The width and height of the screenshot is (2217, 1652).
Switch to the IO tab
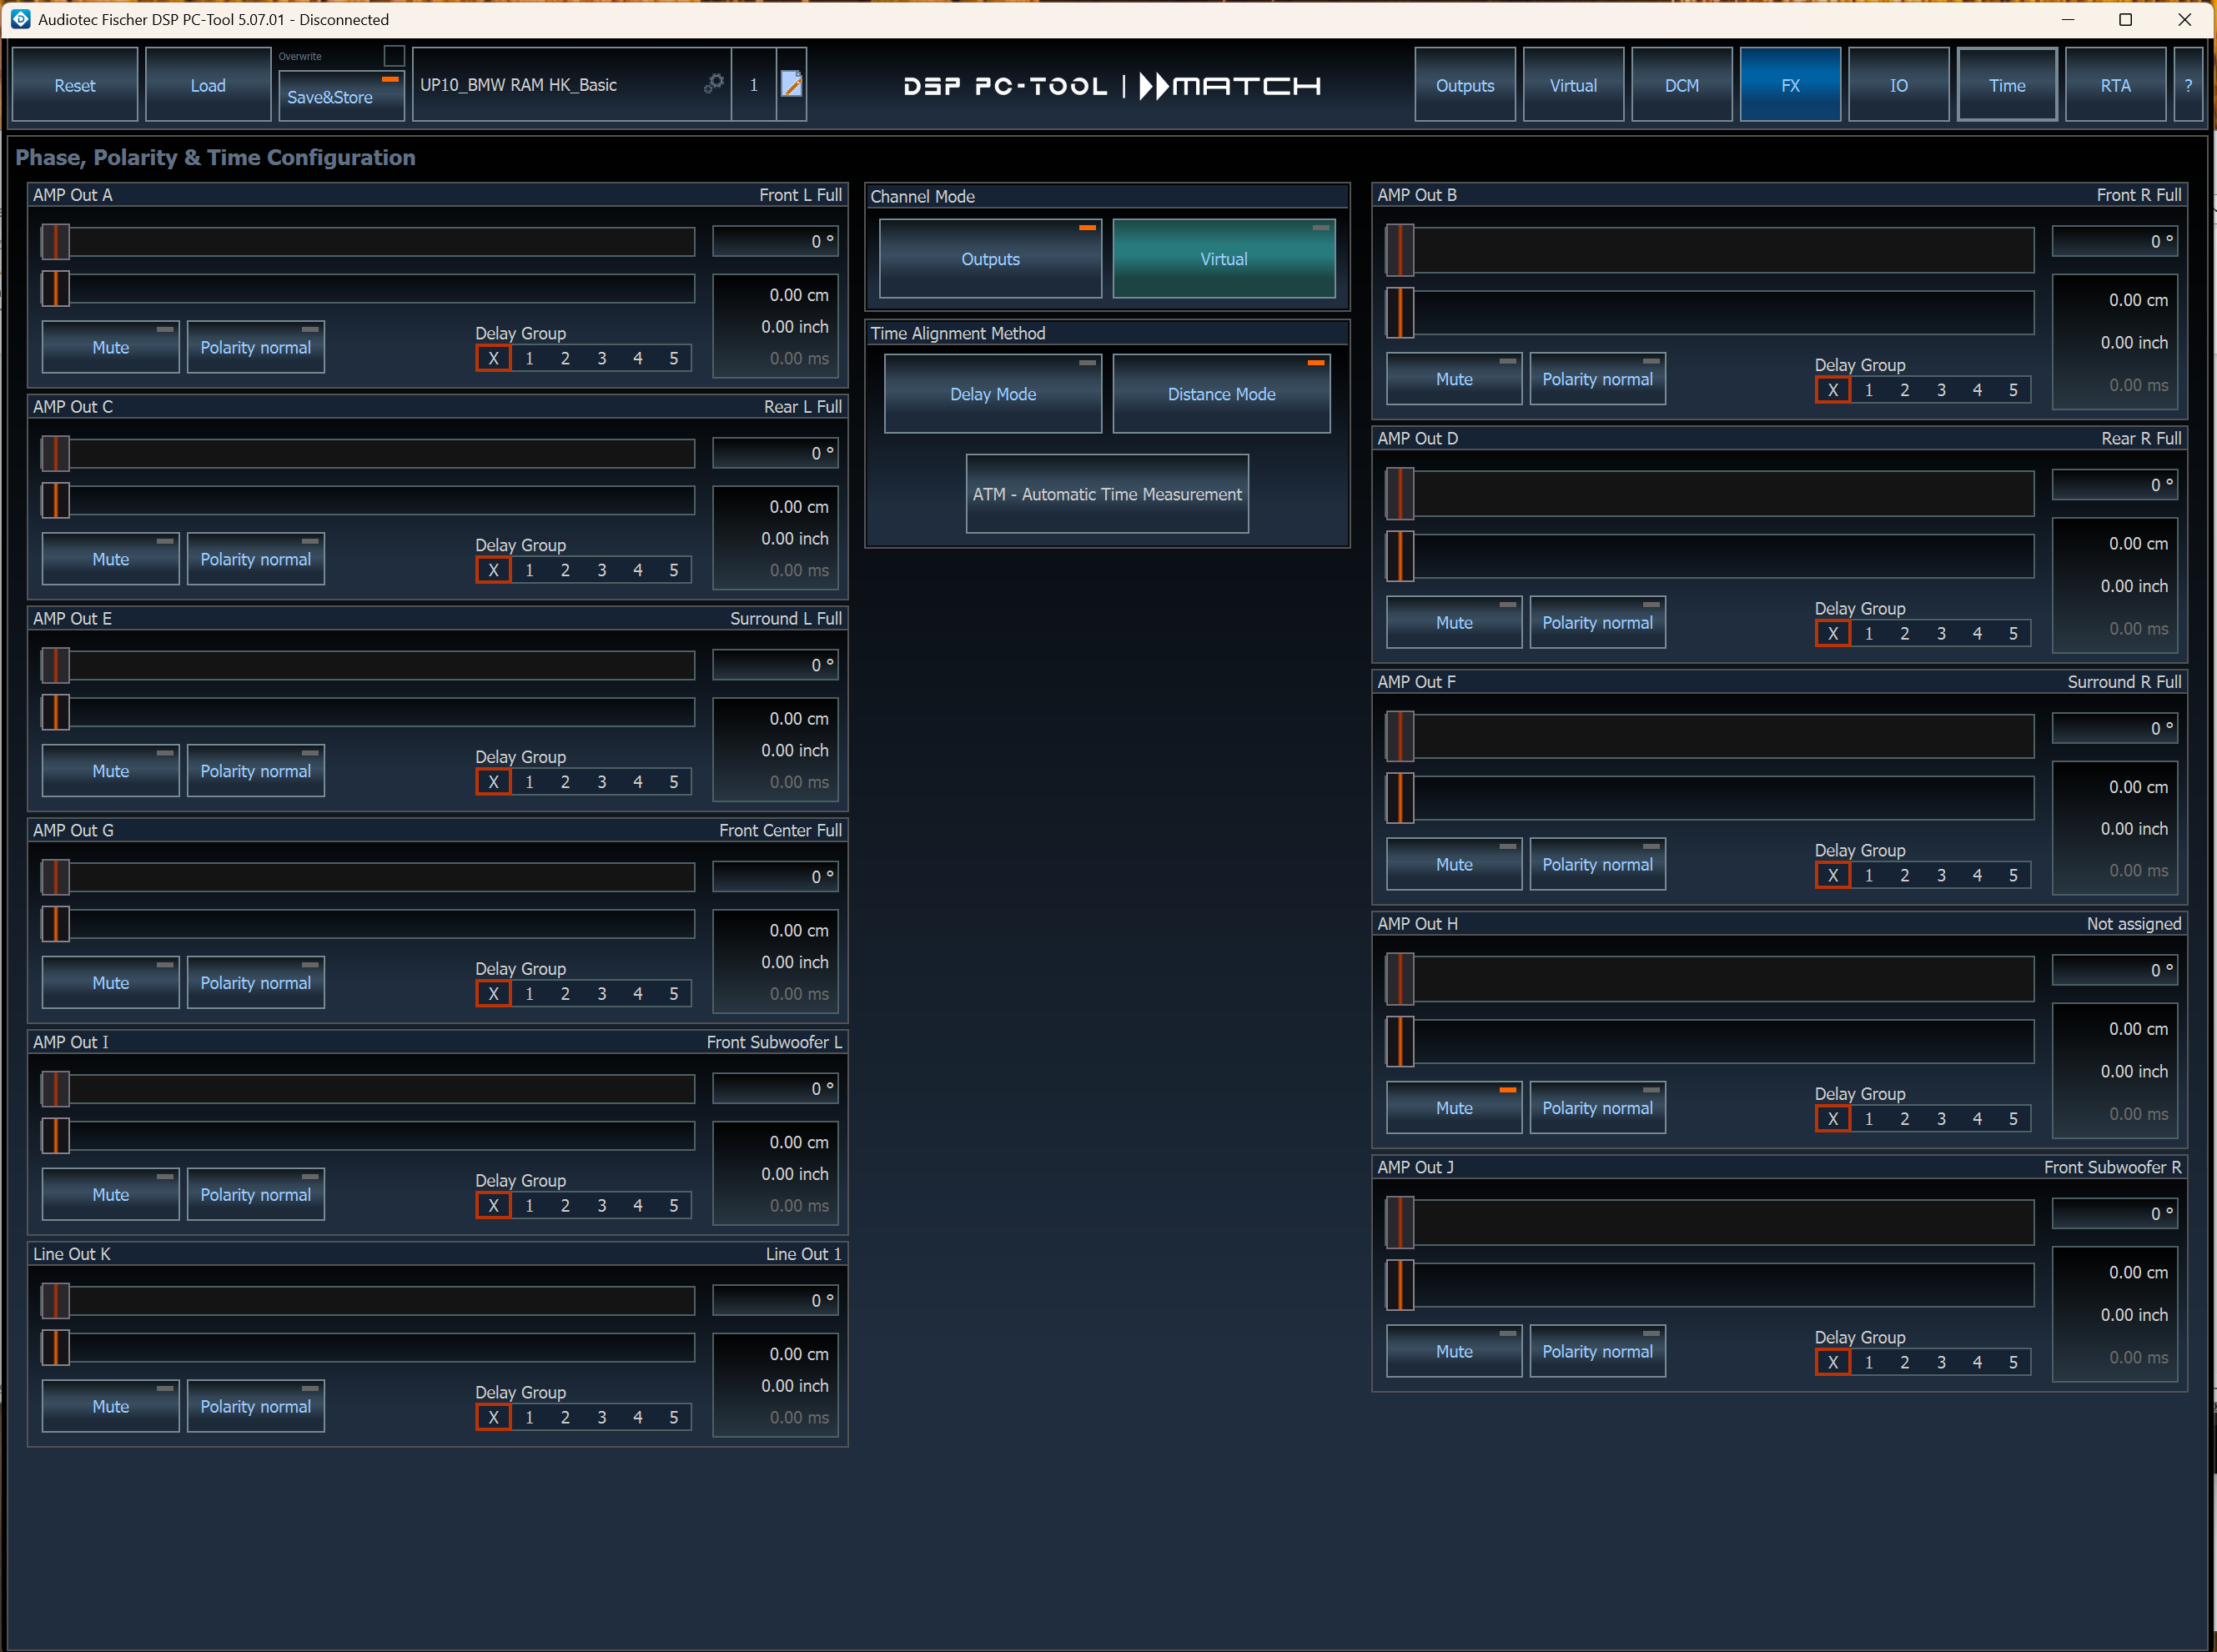click(x=1899, y=85)
